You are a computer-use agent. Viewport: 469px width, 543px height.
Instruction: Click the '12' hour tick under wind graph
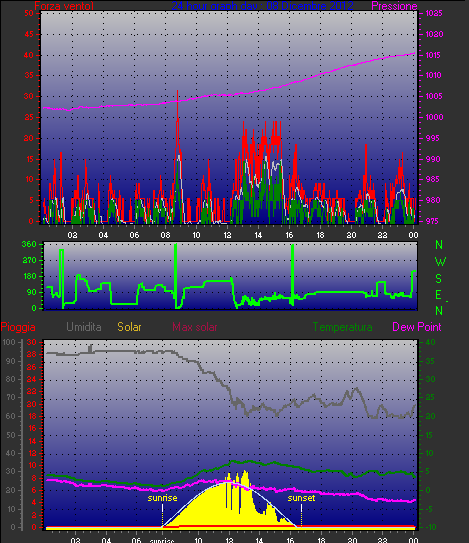coord(227,235)
